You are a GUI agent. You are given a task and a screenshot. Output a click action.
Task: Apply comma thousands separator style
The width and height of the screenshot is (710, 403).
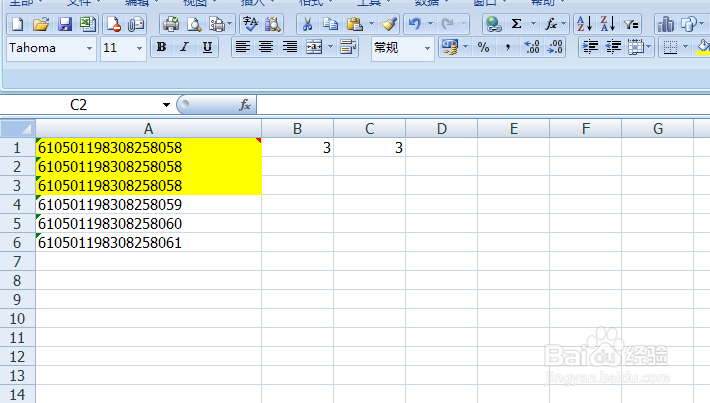point(508,47)
